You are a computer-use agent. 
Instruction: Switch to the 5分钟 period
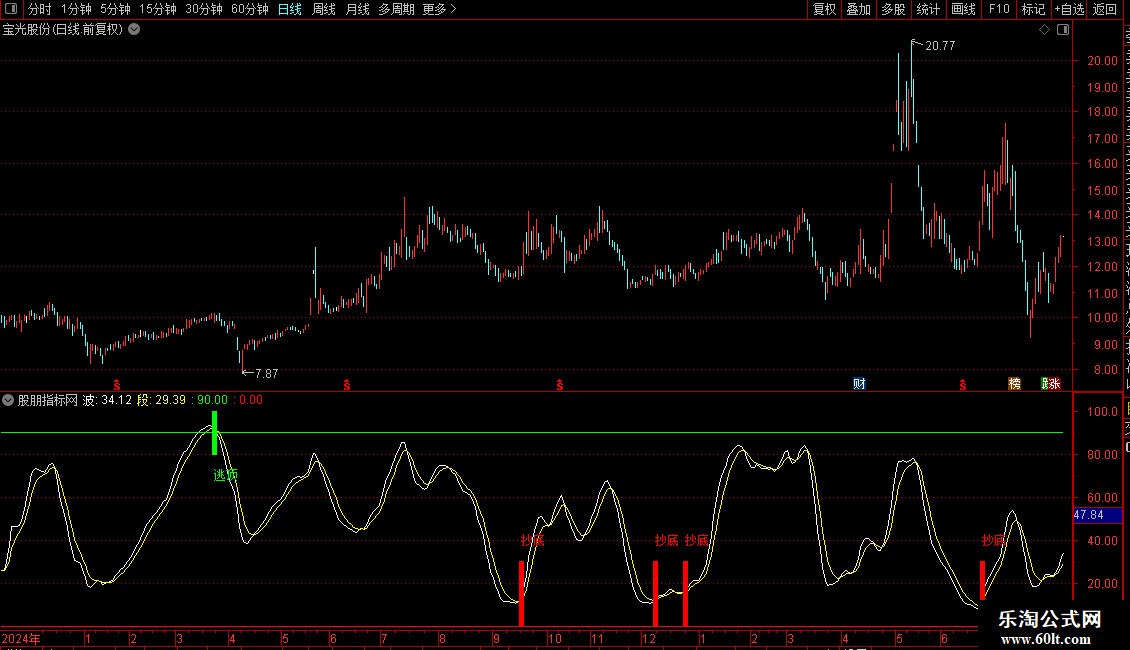(115, 9)
